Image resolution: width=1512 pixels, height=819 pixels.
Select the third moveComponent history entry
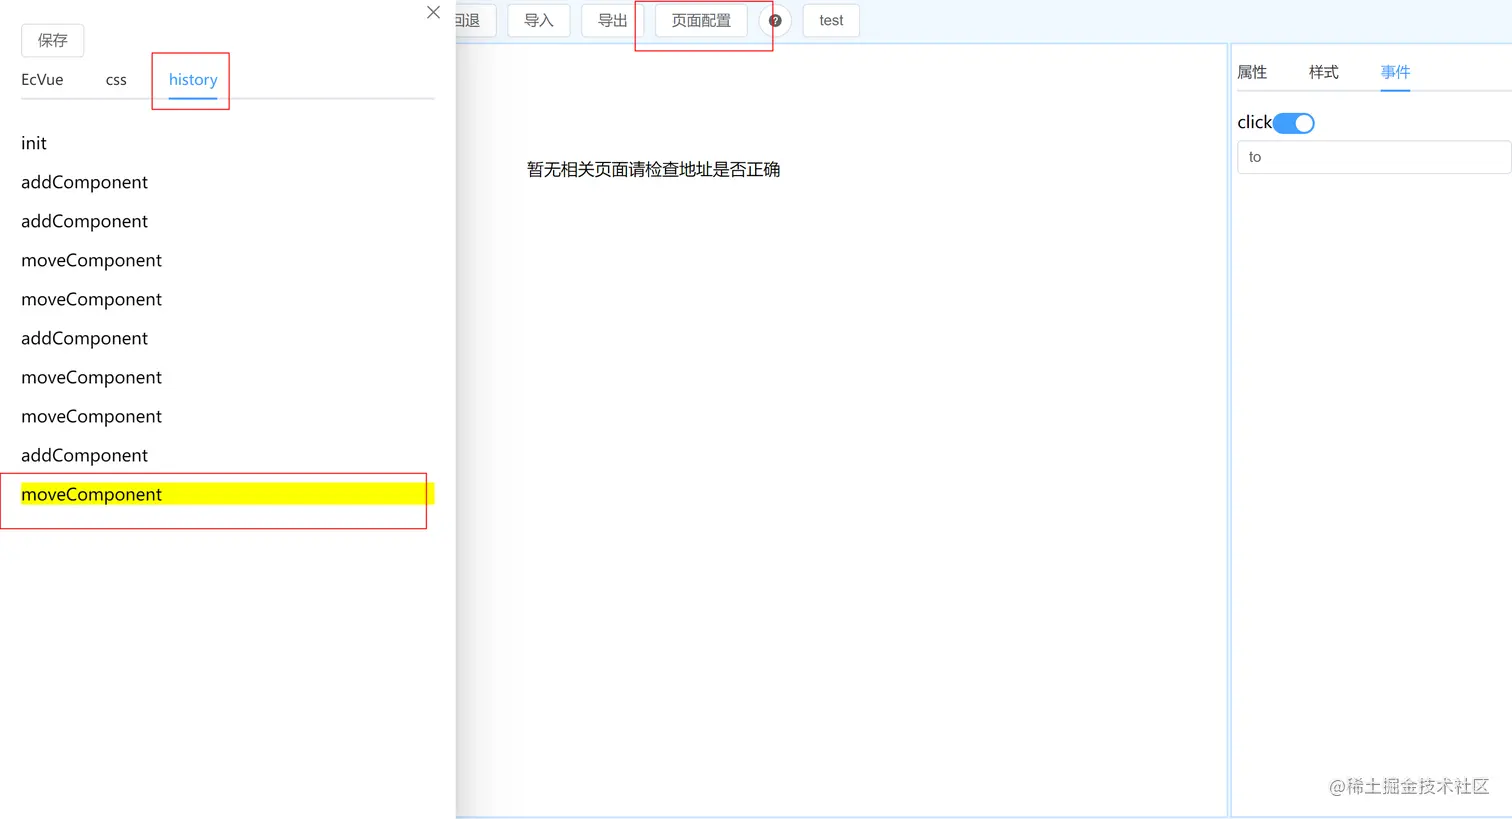(x=91, y=377)
